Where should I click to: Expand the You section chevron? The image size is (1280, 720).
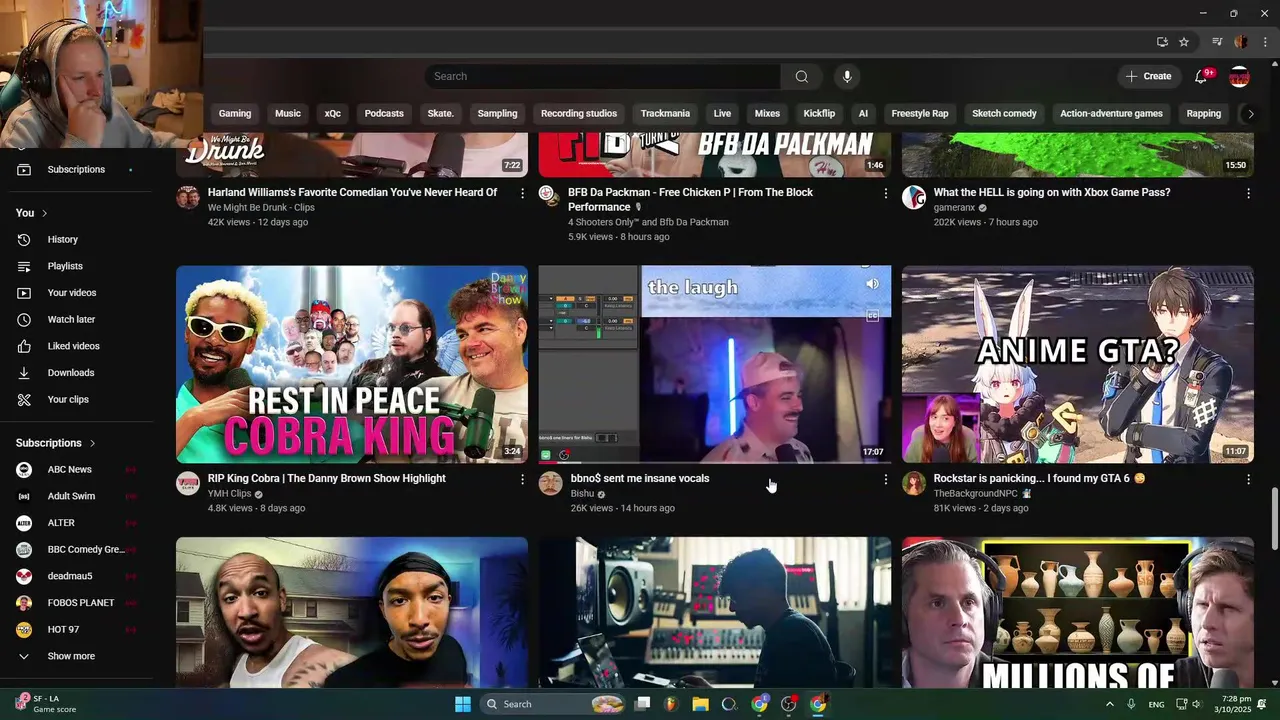click(x=44, y=213)
